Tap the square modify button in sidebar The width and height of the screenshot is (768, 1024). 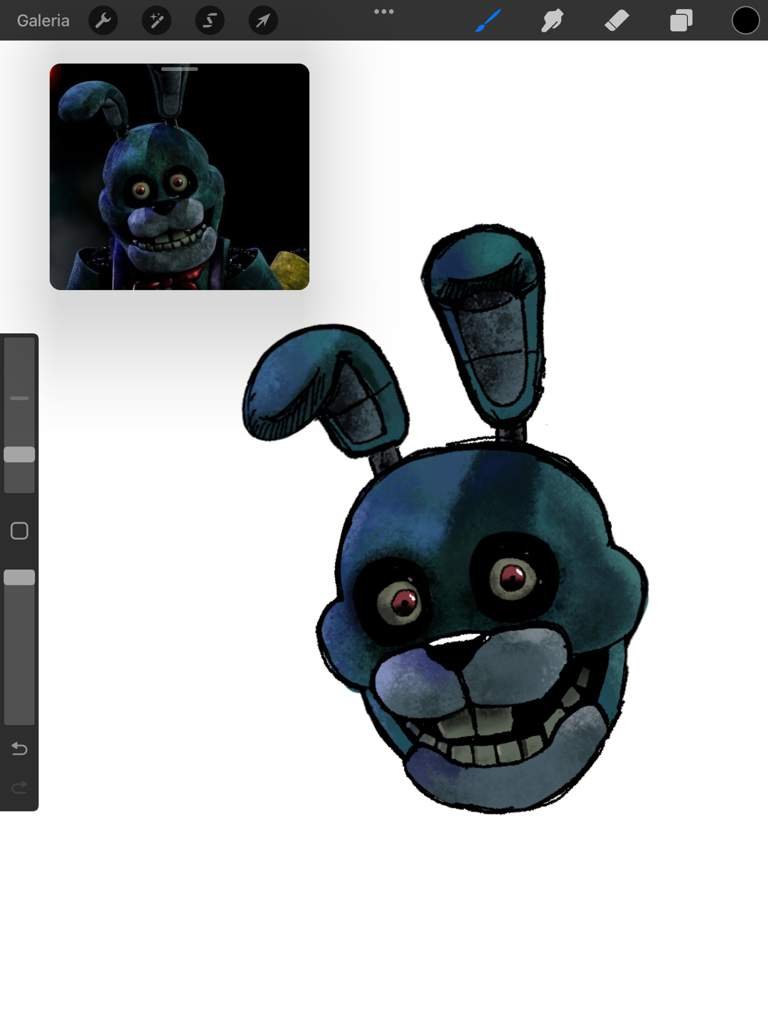(x=20, y=530)
